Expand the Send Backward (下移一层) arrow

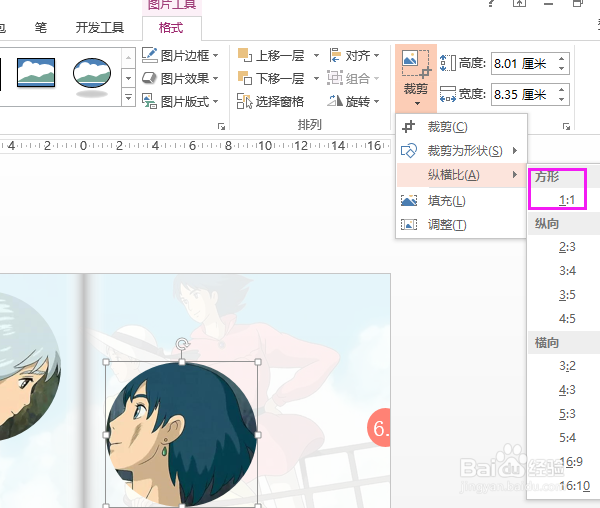pyautogui.click(x=316, y=79)
